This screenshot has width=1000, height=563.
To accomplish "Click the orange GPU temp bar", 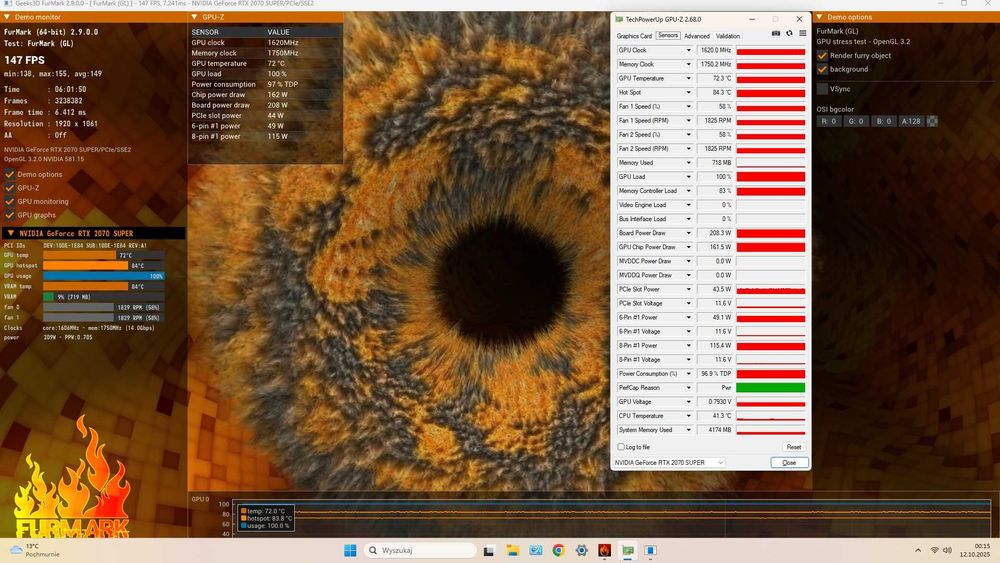I will (79, 255).
